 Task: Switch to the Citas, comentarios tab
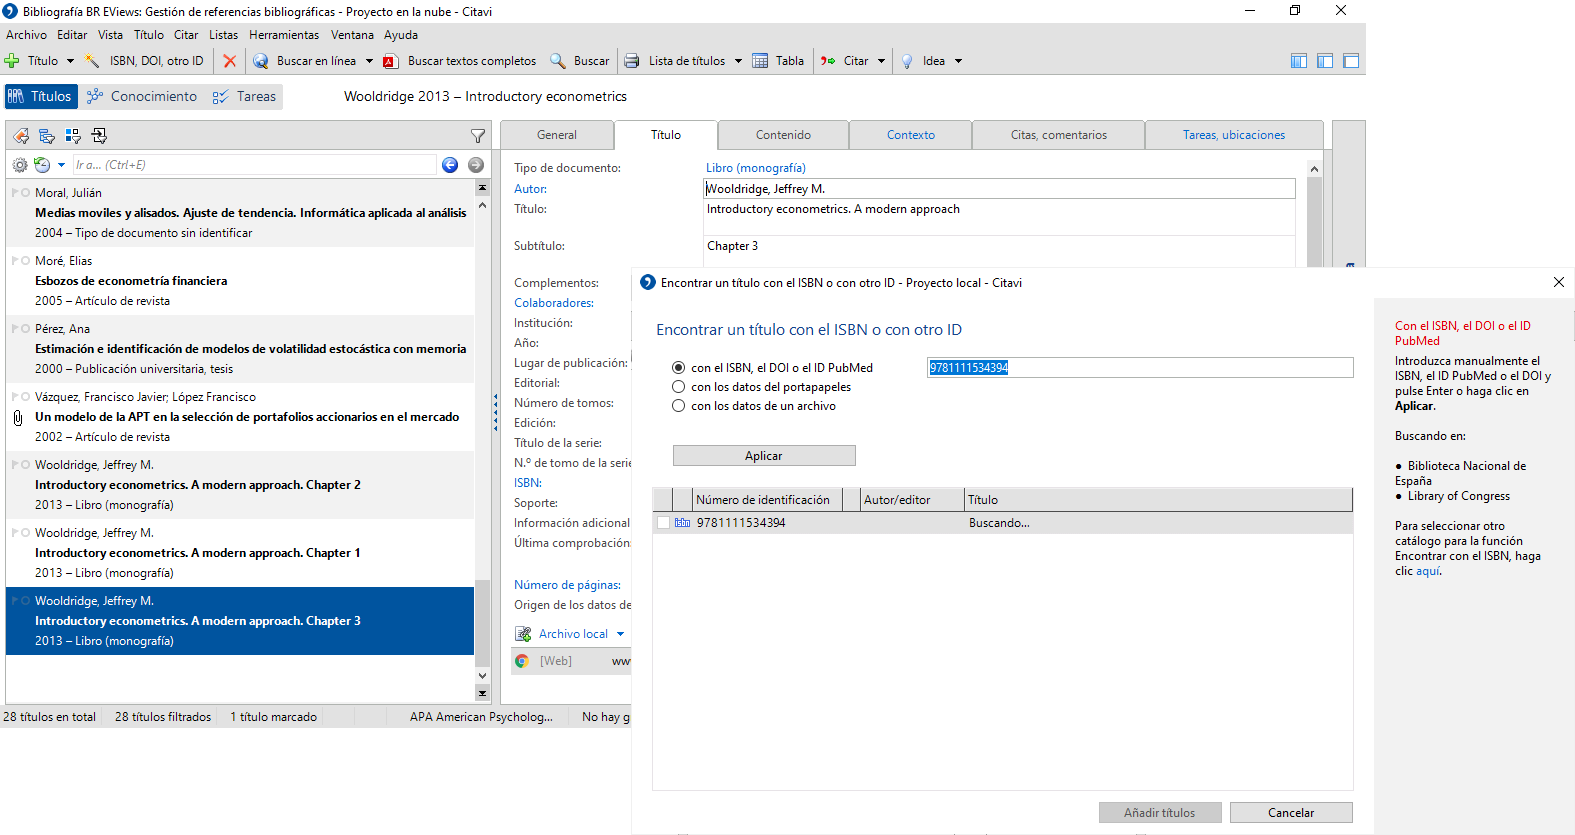[x=1058, y=135]
